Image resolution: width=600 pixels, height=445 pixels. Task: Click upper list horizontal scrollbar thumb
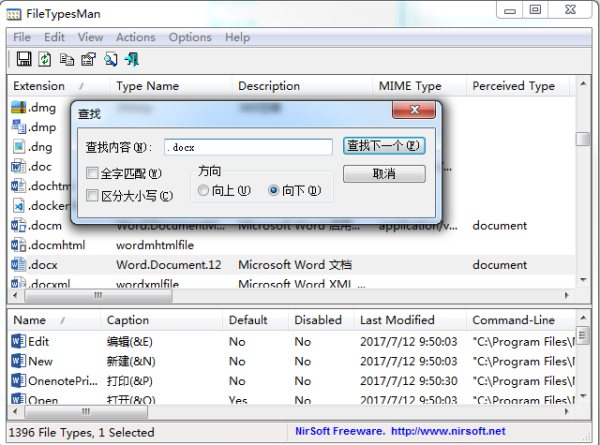(98, 295)
